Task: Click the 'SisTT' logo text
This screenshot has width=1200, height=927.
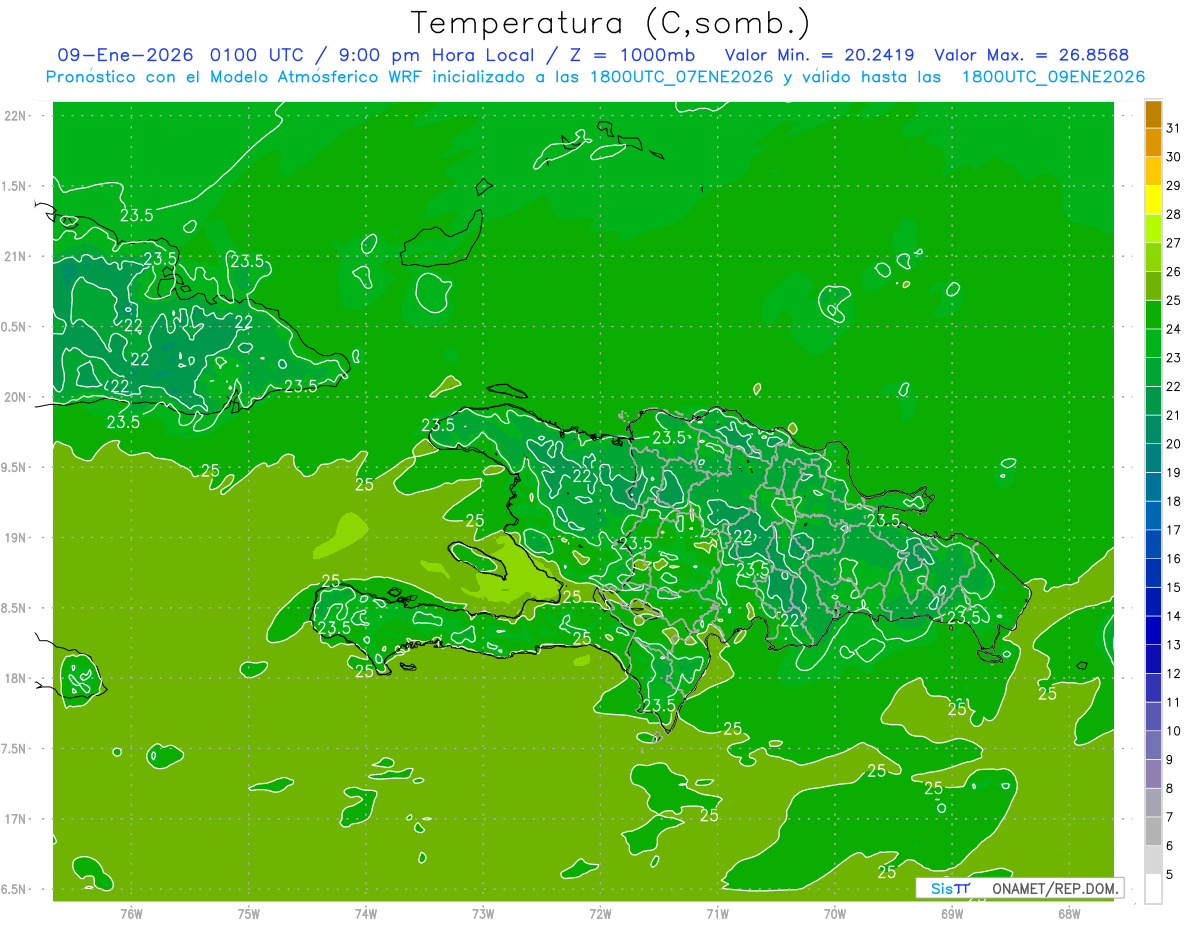Action: 950,888
